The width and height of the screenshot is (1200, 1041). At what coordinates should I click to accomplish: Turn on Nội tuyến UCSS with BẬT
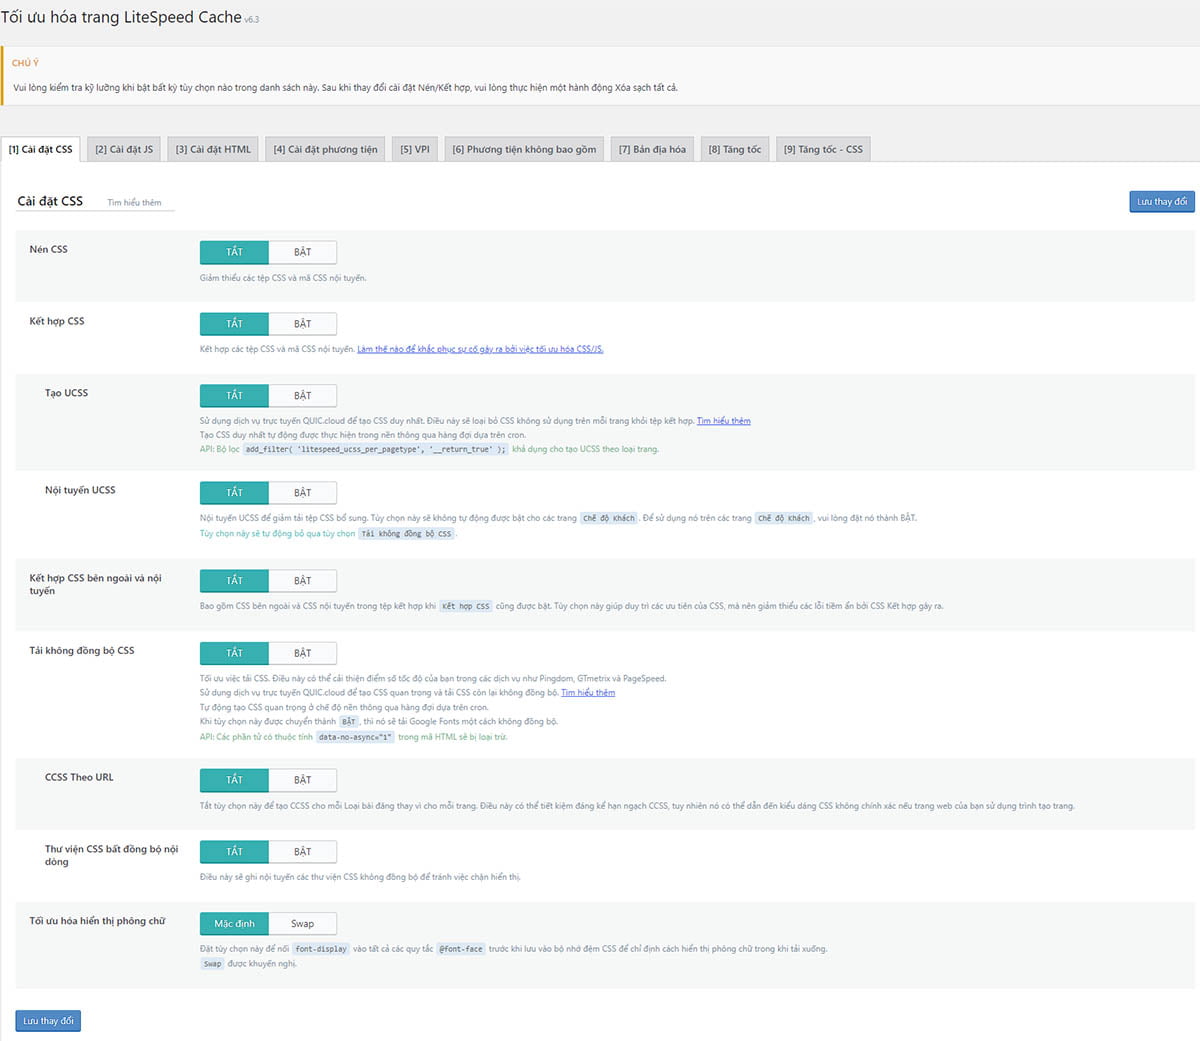[x=303, y=493]
